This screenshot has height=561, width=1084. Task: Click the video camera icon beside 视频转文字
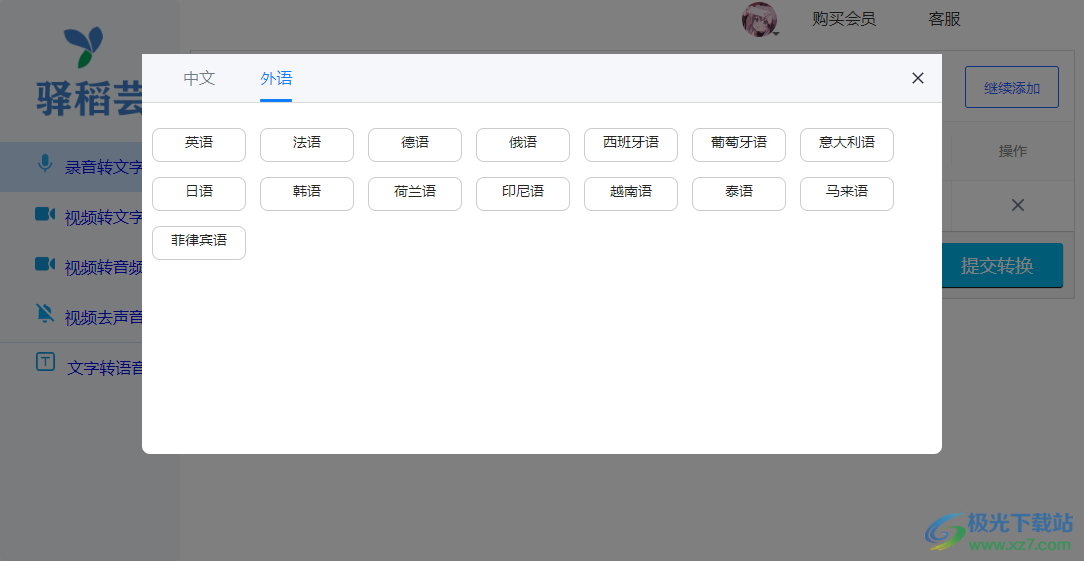click(x=44, y=214)
